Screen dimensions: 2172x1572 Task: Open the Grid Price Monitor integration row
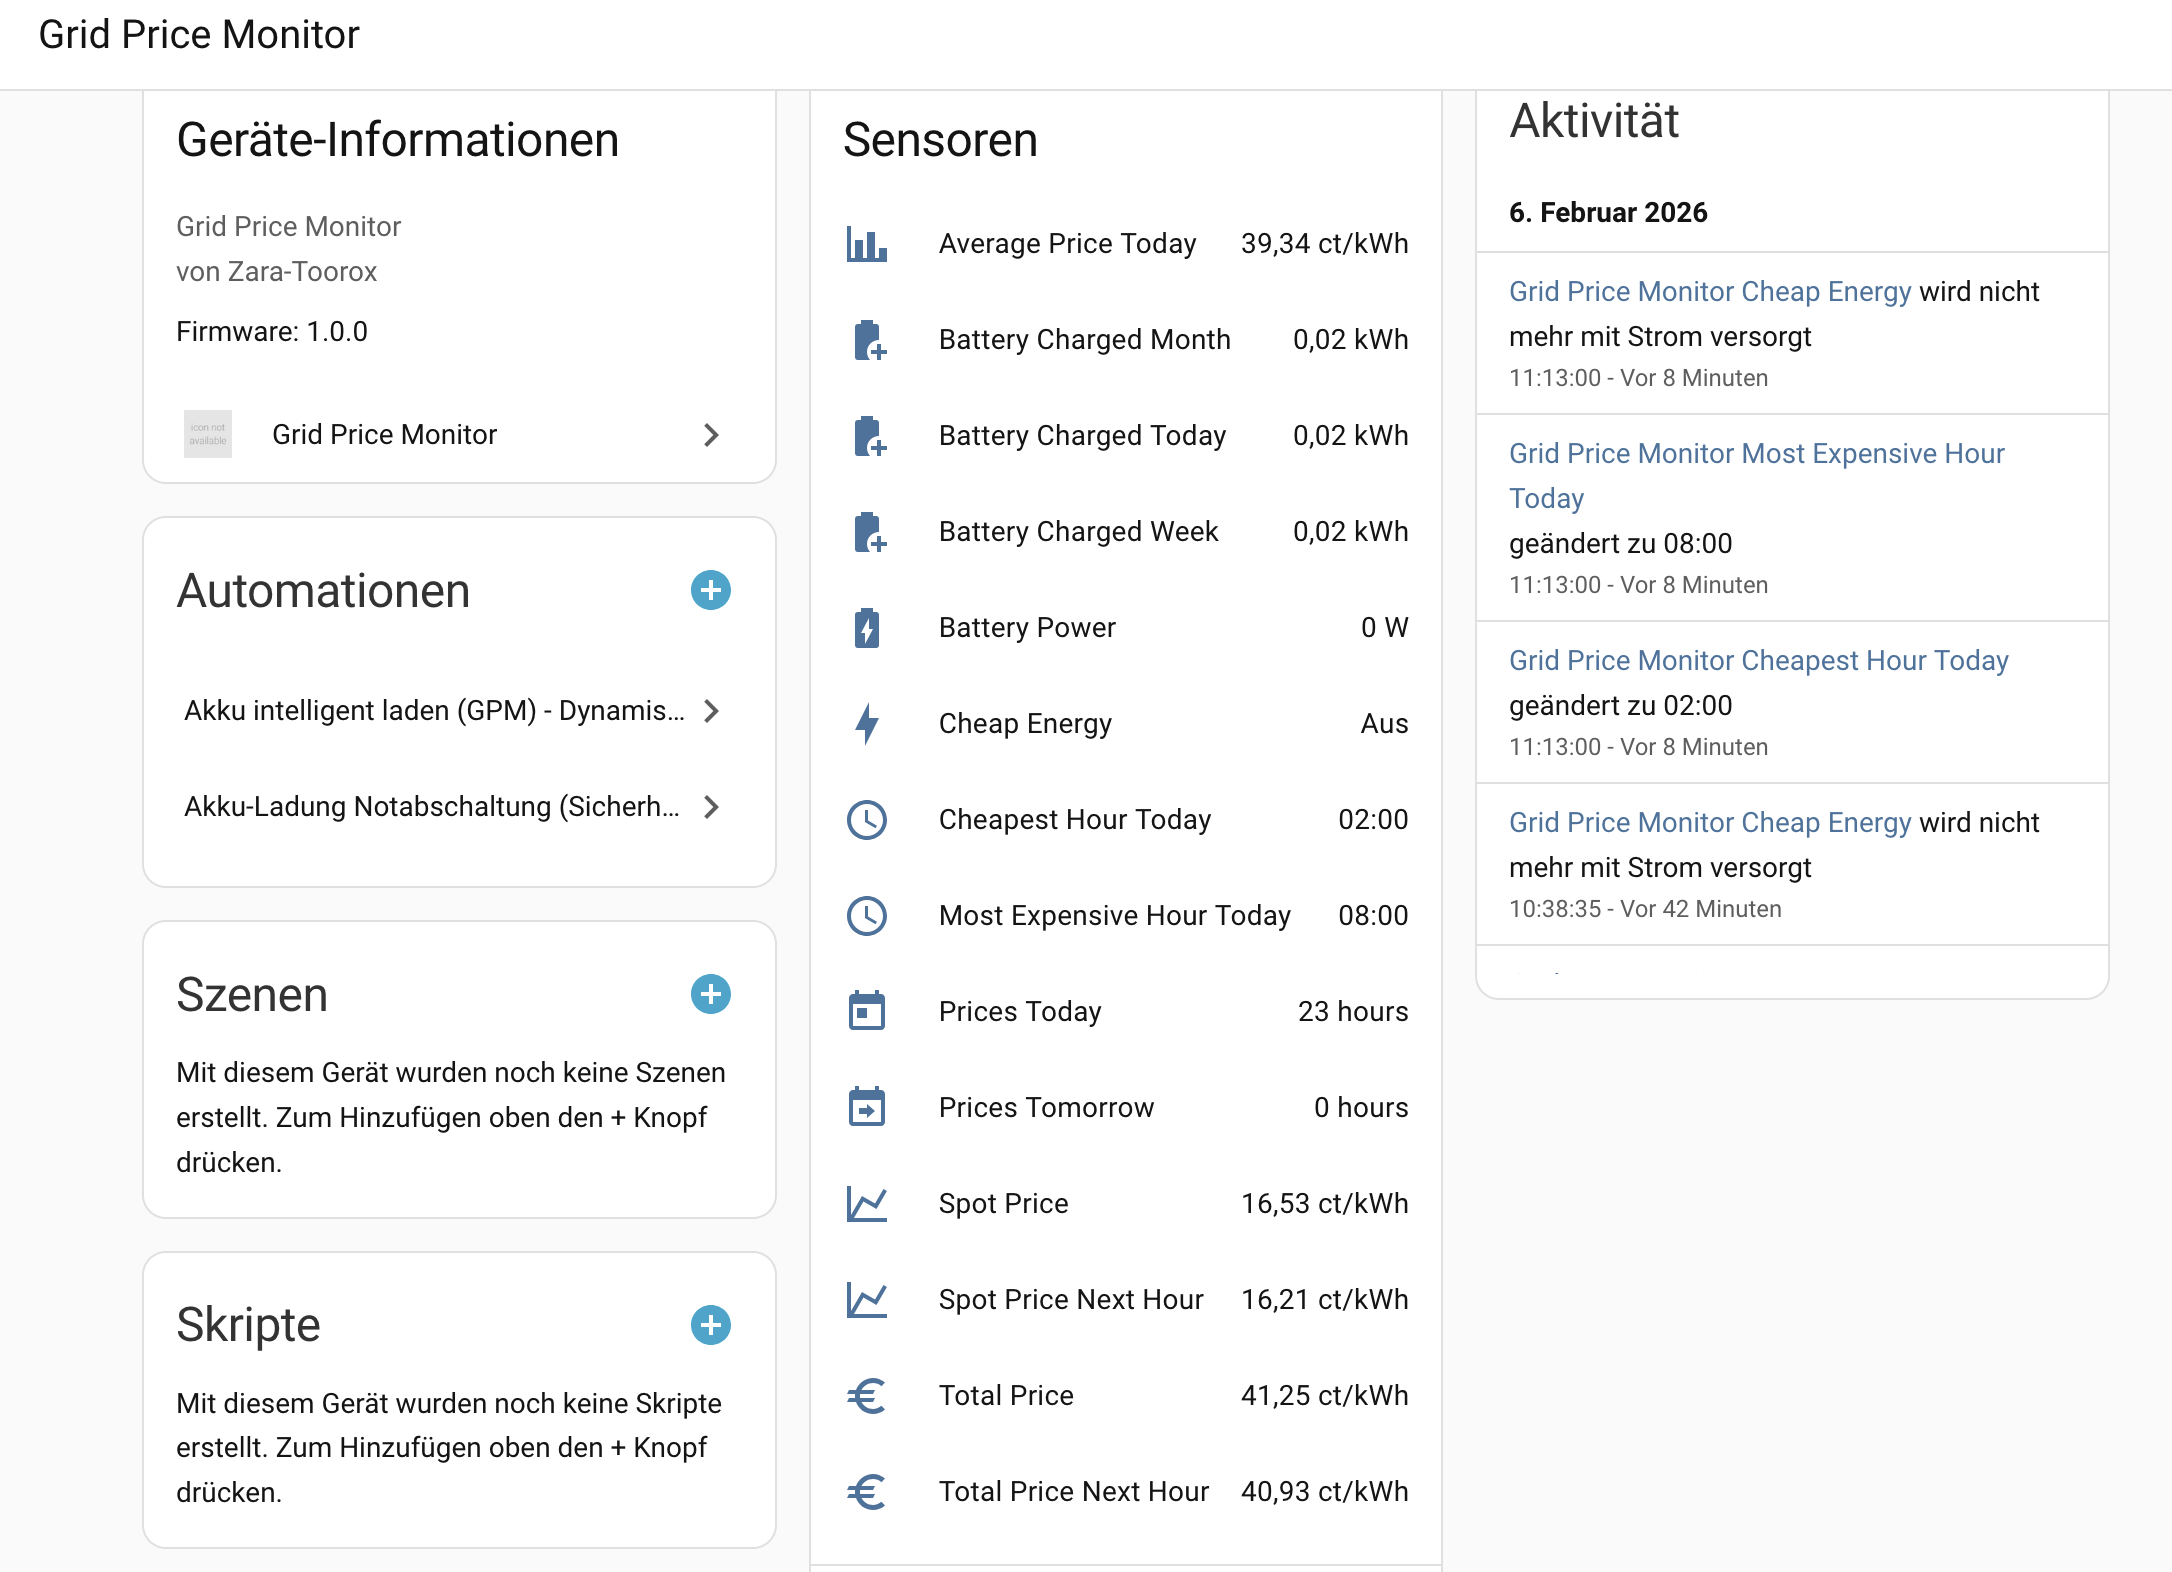[460, 434]
